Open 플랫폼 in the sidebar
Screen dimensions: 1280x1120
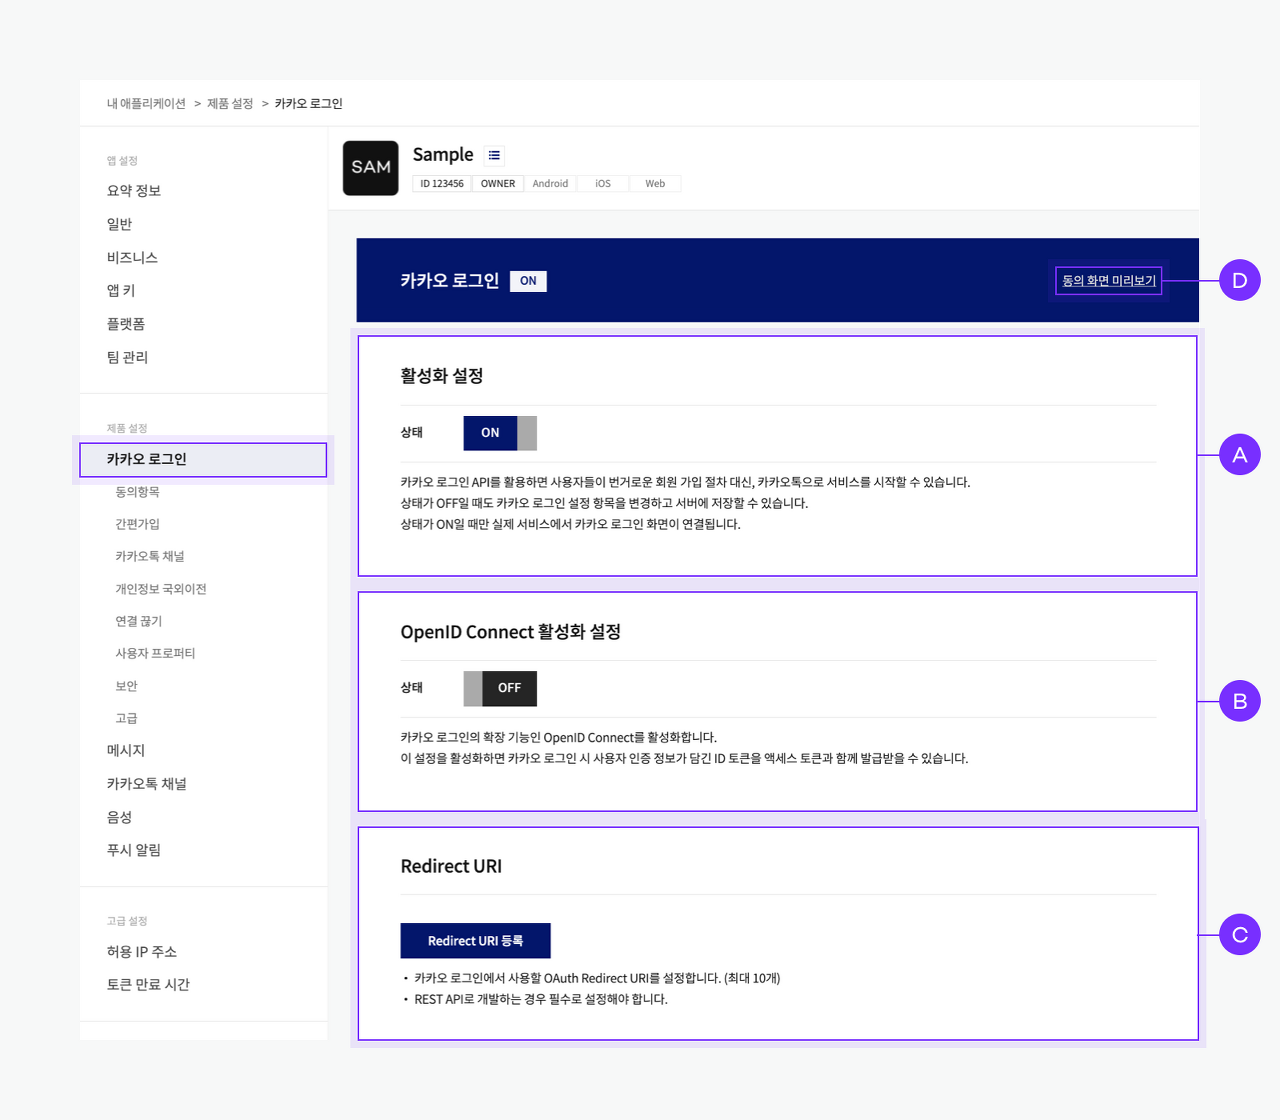click(126, 324)
